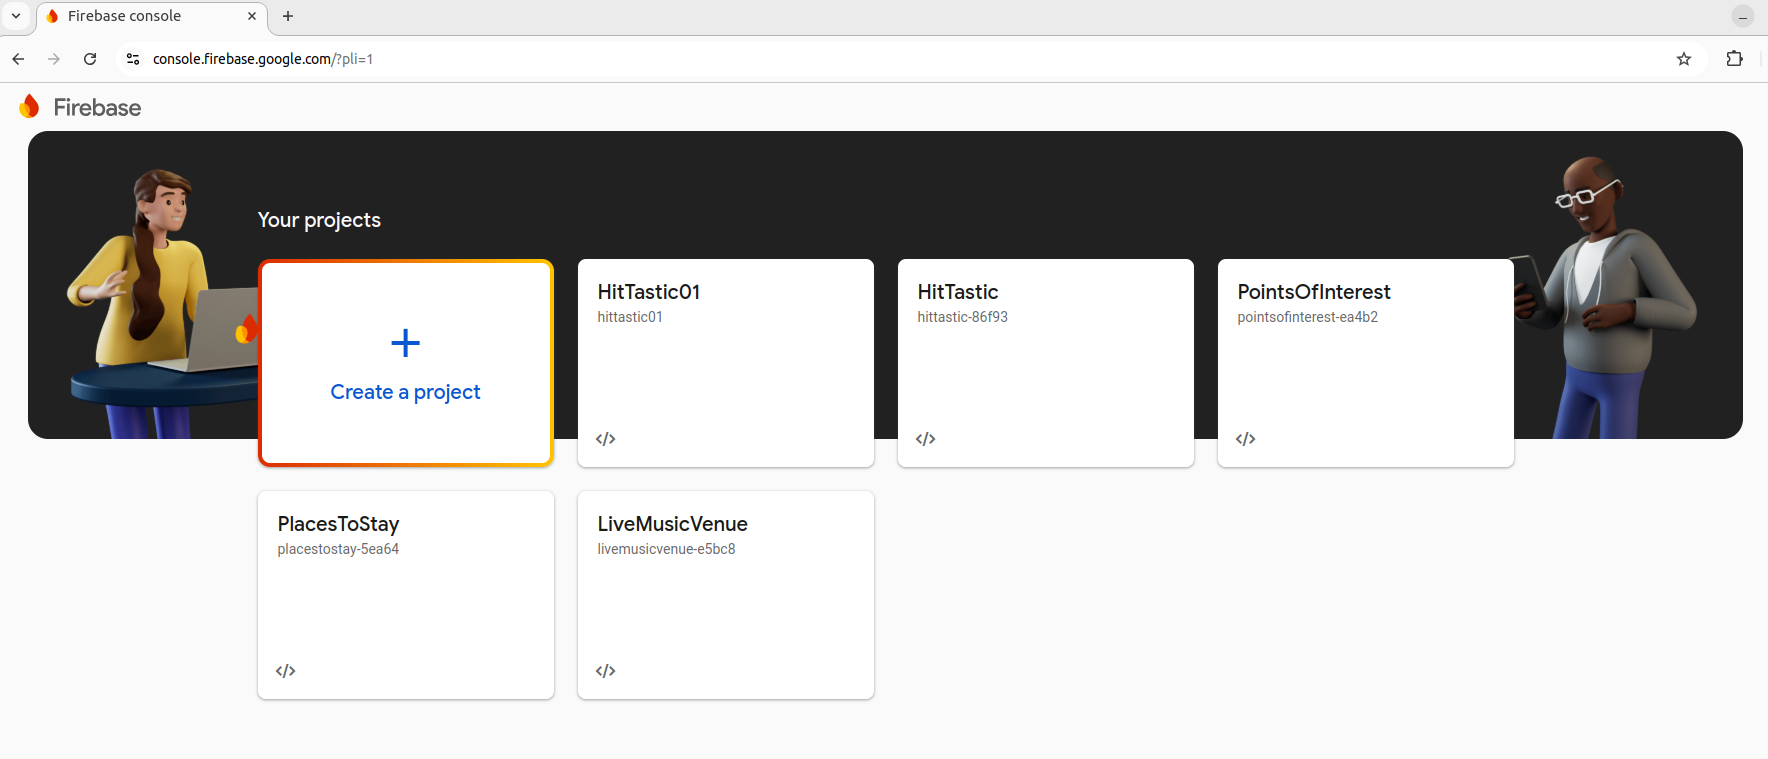The width and height of the screenshot is (1768, 759).
Task: Go back using the browser back arrow
Action: [x=18, y=59]
